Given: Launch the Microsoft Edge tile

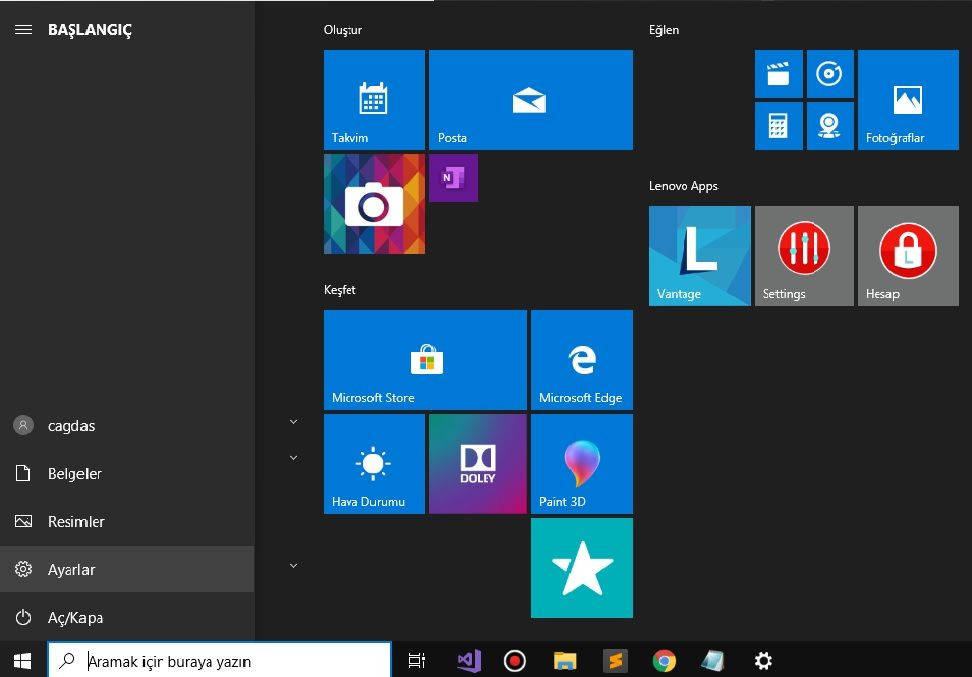Looking at the screenshot, I should click(581, 360).
